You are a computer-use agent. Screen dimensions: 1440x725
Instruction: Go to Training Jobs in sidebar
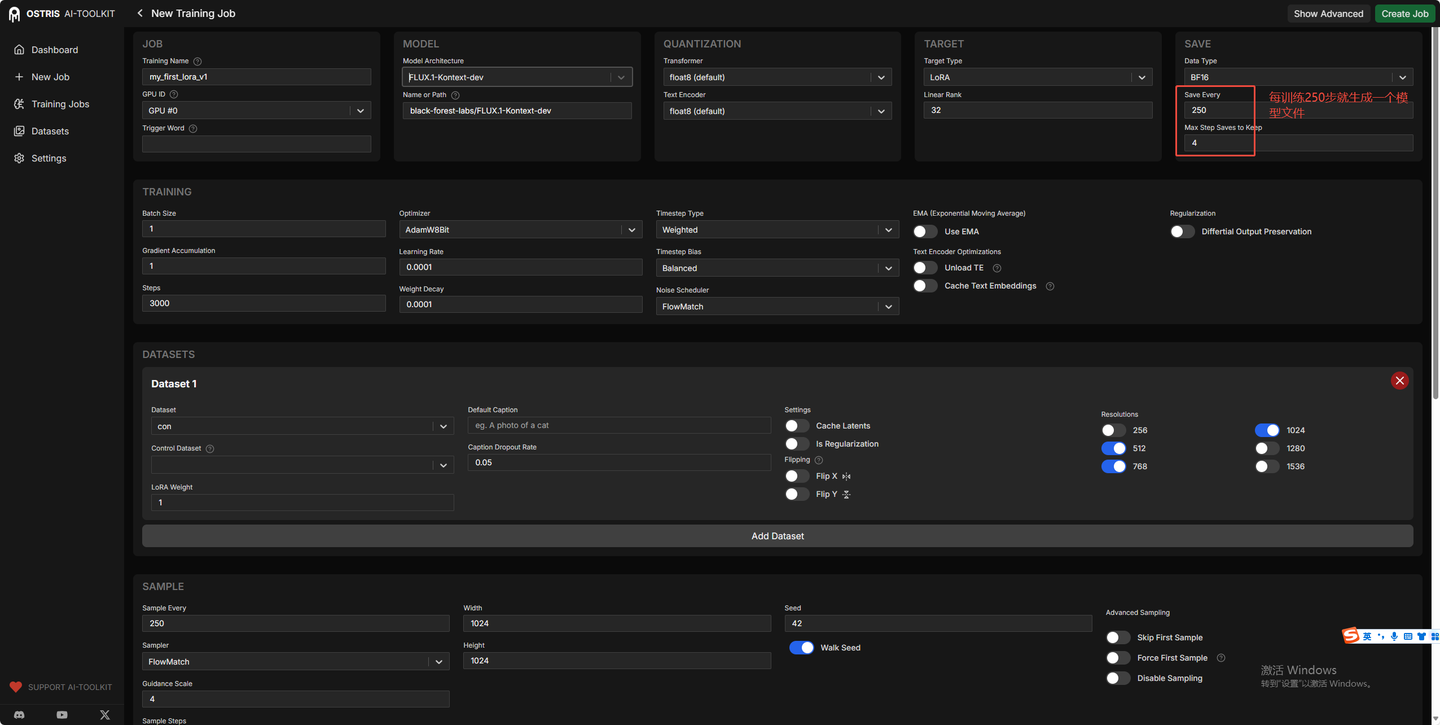(60, 104)
